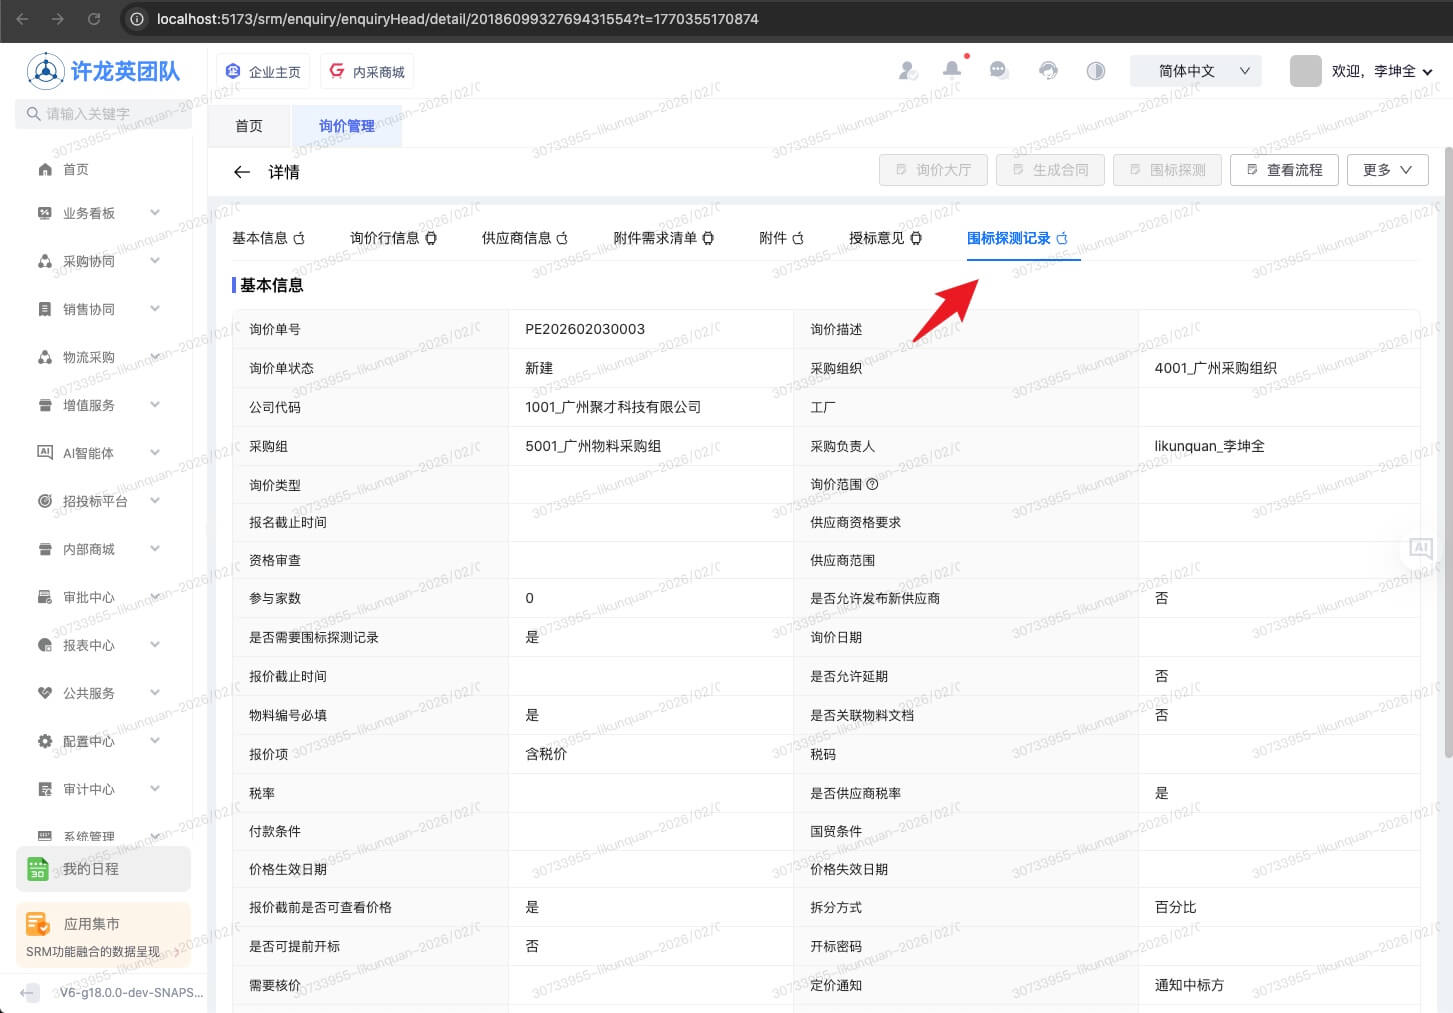Viewport: 1453px width, 1013px height.
Task: Switch to the 询价行信息 tab
Action: tap(392, 238)
